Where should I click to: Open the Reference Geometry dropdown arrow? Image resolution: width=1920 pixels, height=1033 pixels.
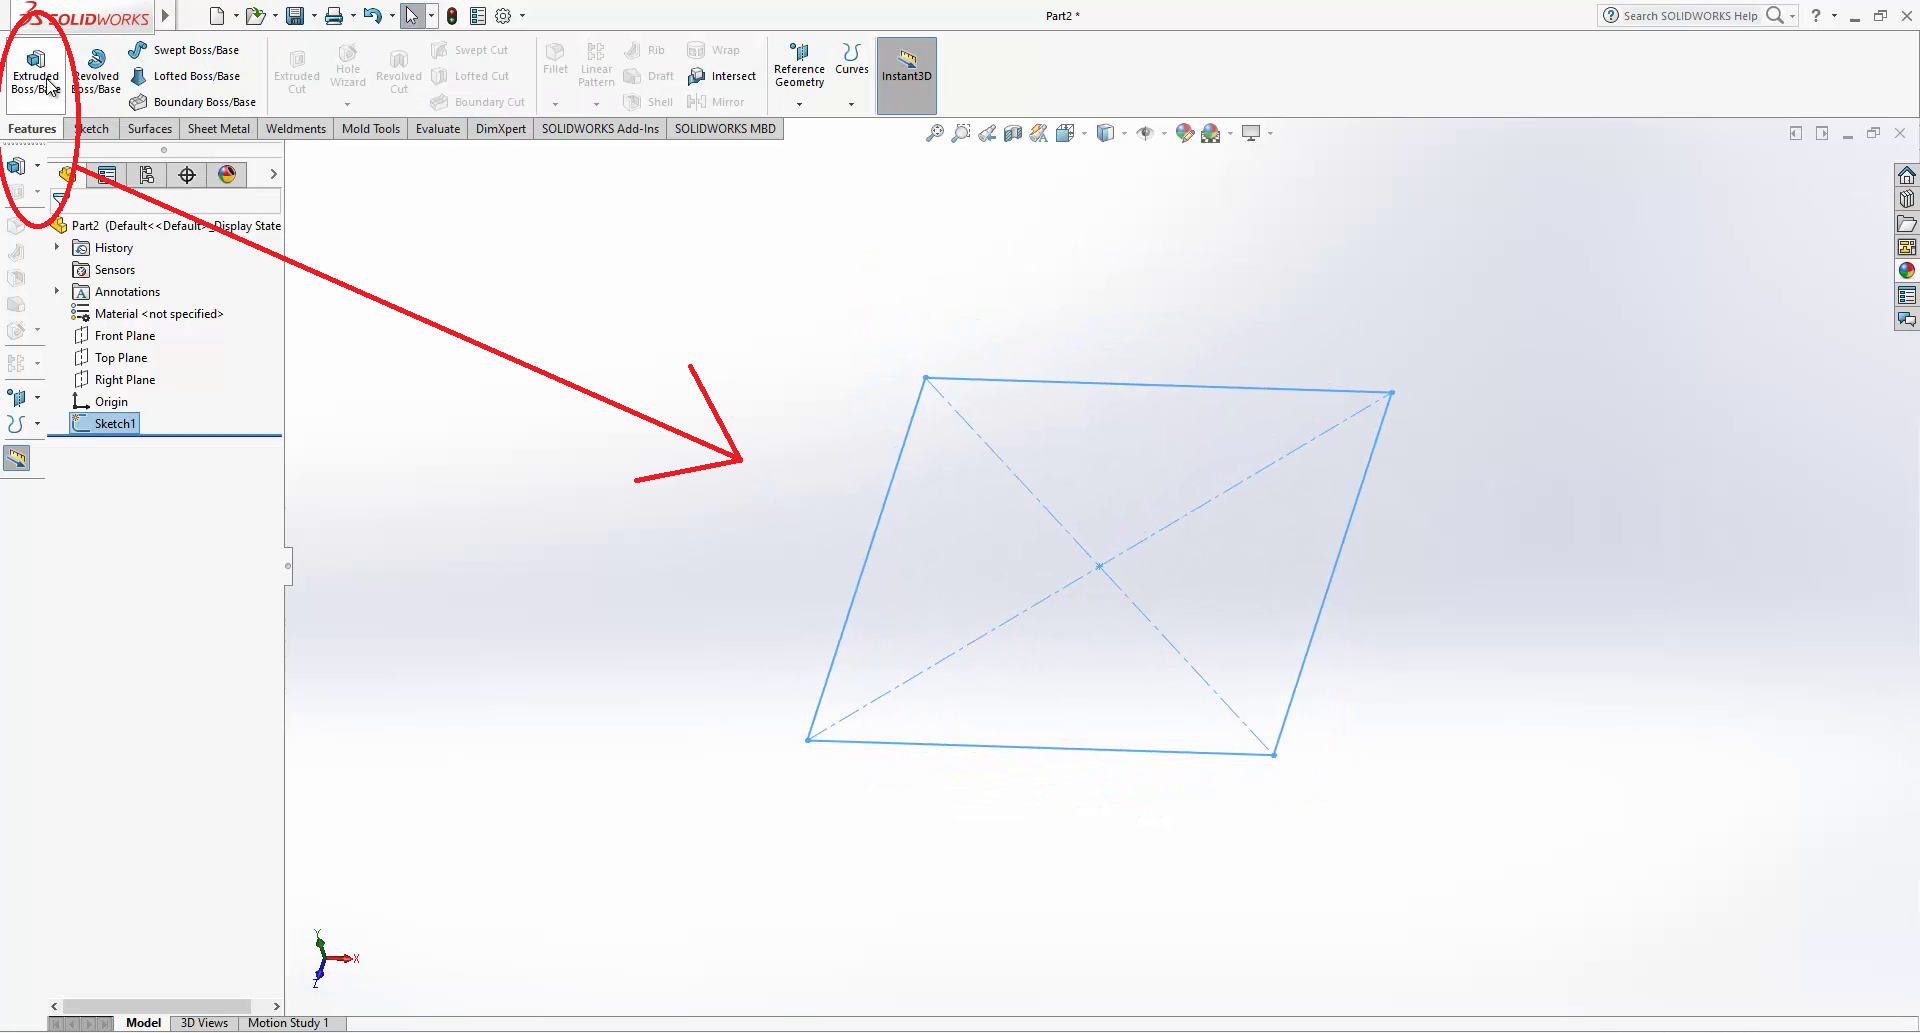tap(799, 104)
